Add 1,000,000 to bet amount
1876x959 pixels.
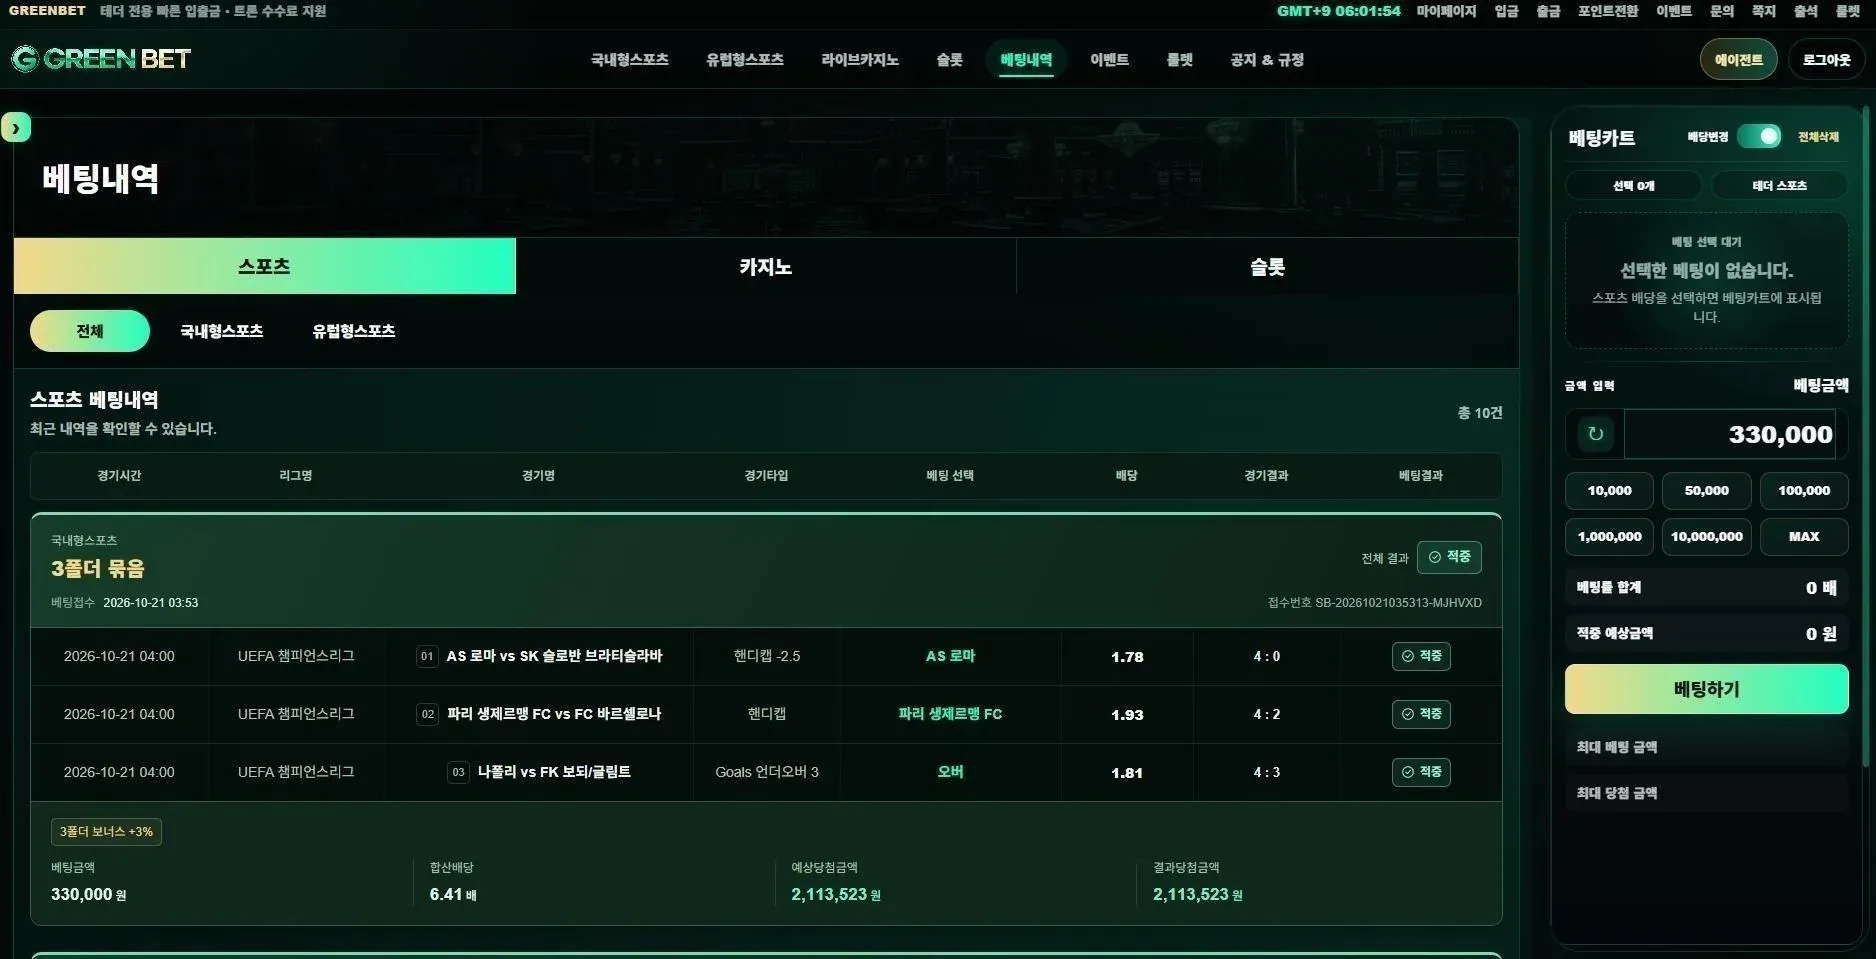coord(1609,537)
